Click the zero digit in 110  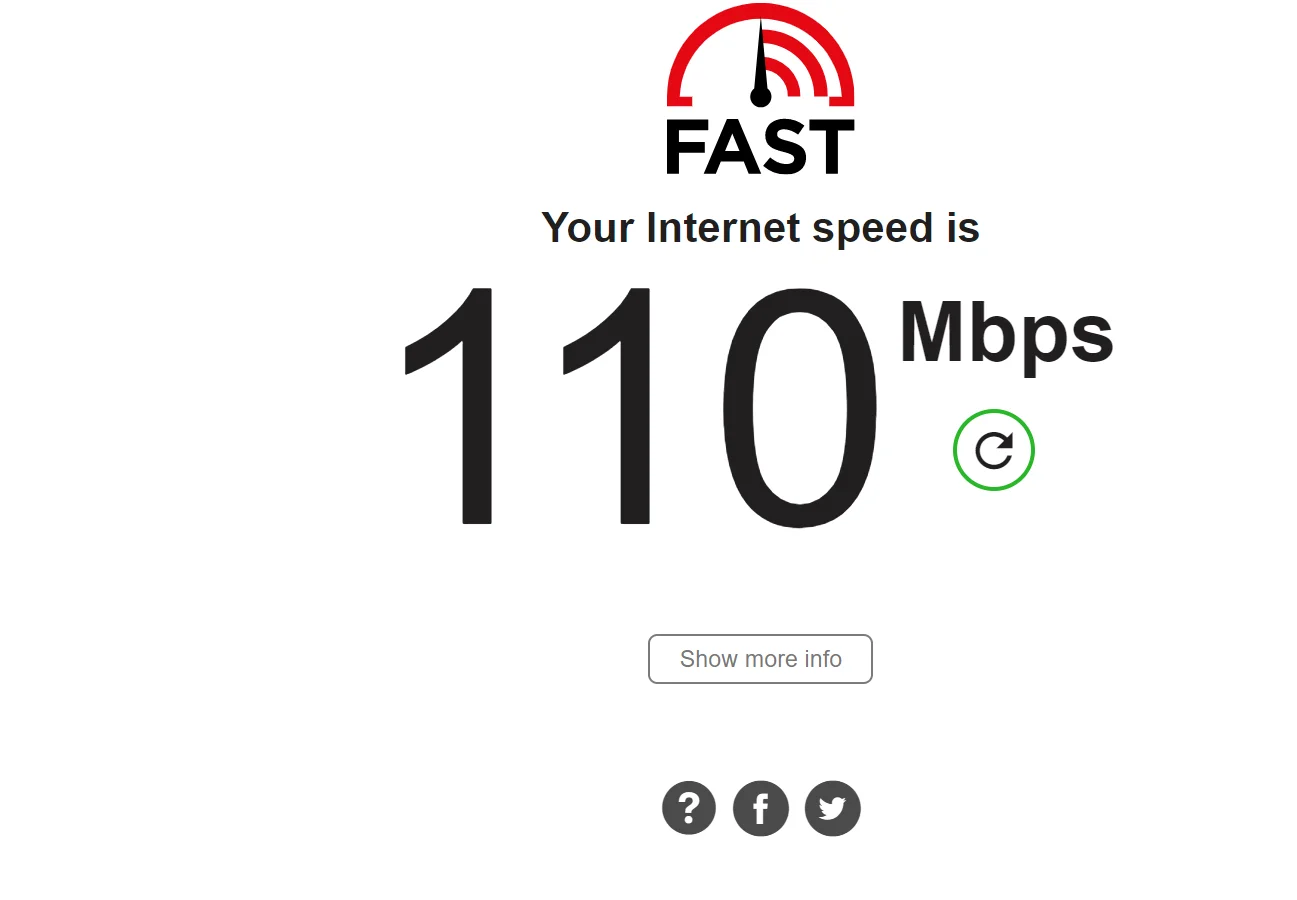coord(800,407)
